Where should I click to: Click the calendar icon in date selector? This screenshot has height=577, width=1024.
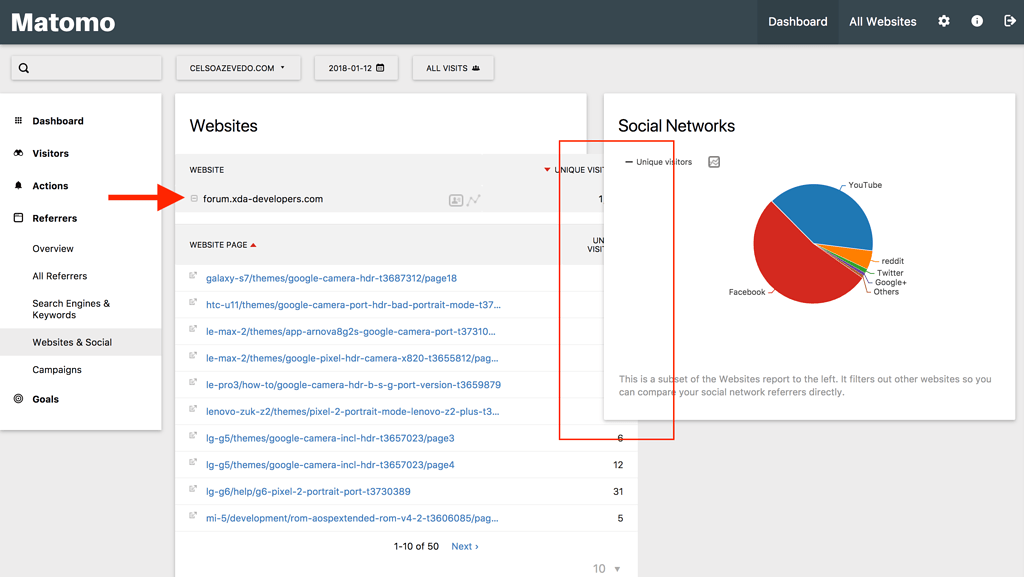tap(380, 68)
